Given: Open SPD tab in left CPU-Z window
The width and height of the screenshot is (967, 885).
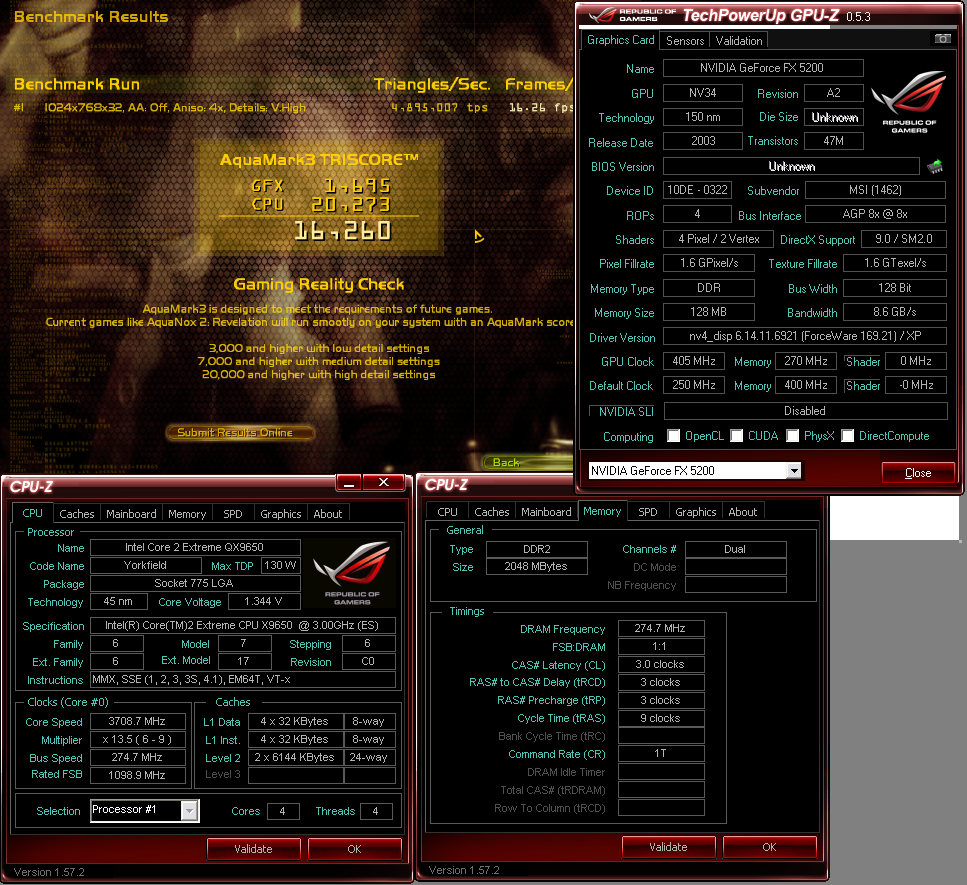Looking at the screenshot, I should pos(232,514).
